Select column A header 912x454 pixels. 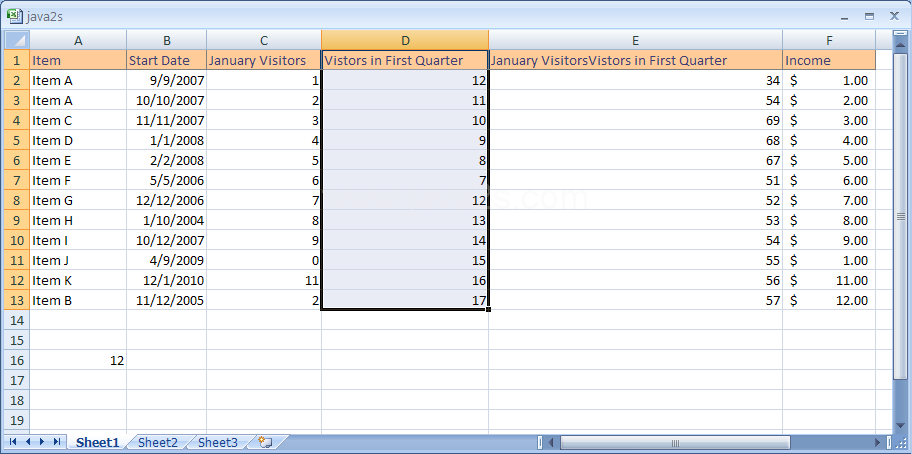point(78,40)
